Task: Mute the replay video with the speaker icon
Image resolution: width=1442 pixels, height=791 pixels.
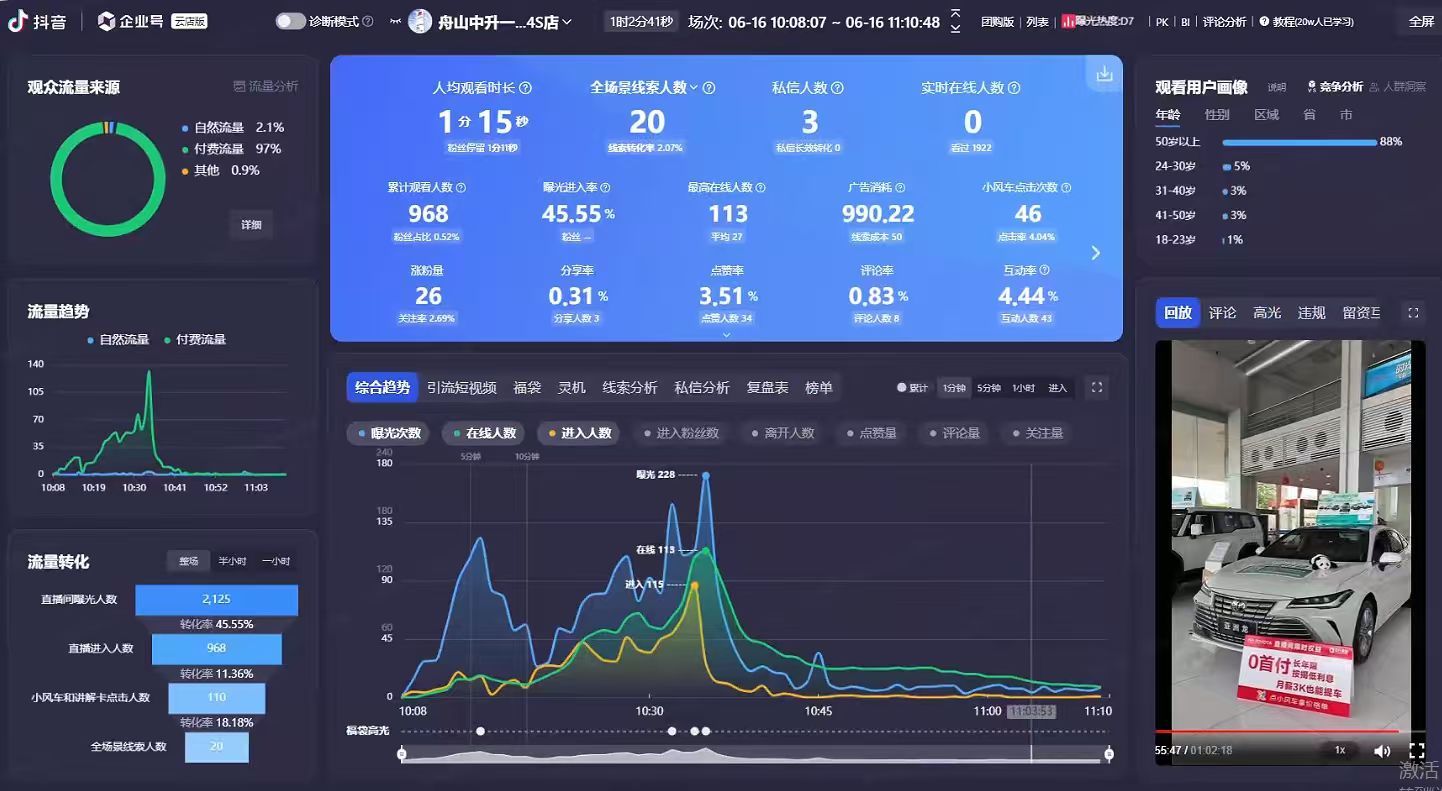Action: [1382, 750]
